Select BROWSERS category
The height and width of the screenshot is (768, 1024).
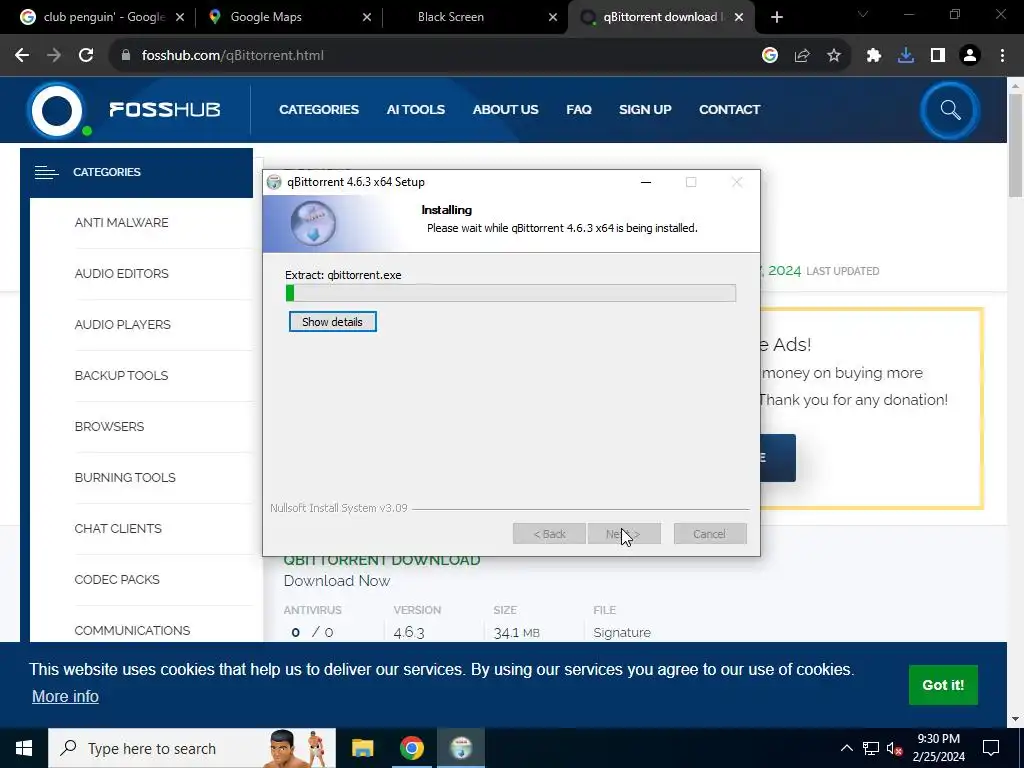[109, 426]
